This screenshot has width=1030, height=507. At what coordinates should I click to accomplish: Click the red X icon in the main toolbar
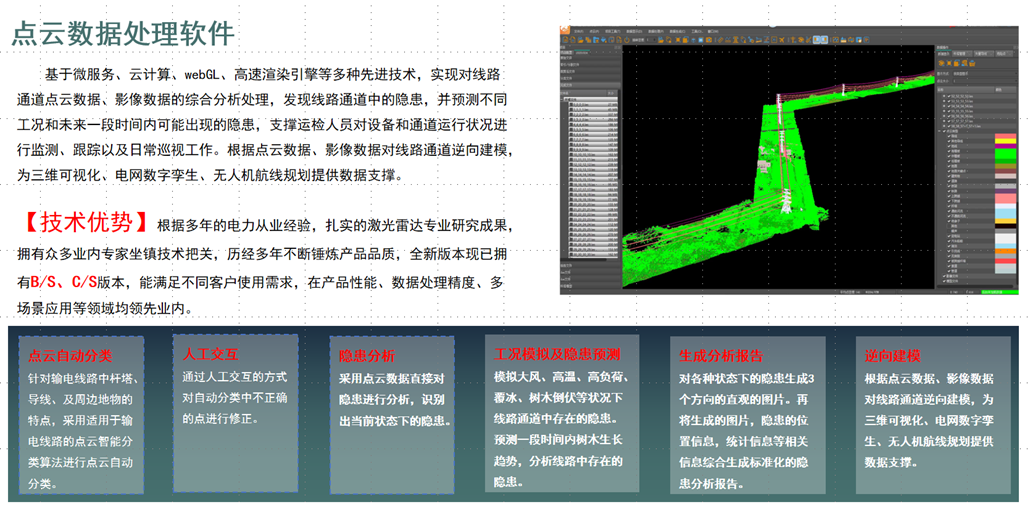click(781, 40)
